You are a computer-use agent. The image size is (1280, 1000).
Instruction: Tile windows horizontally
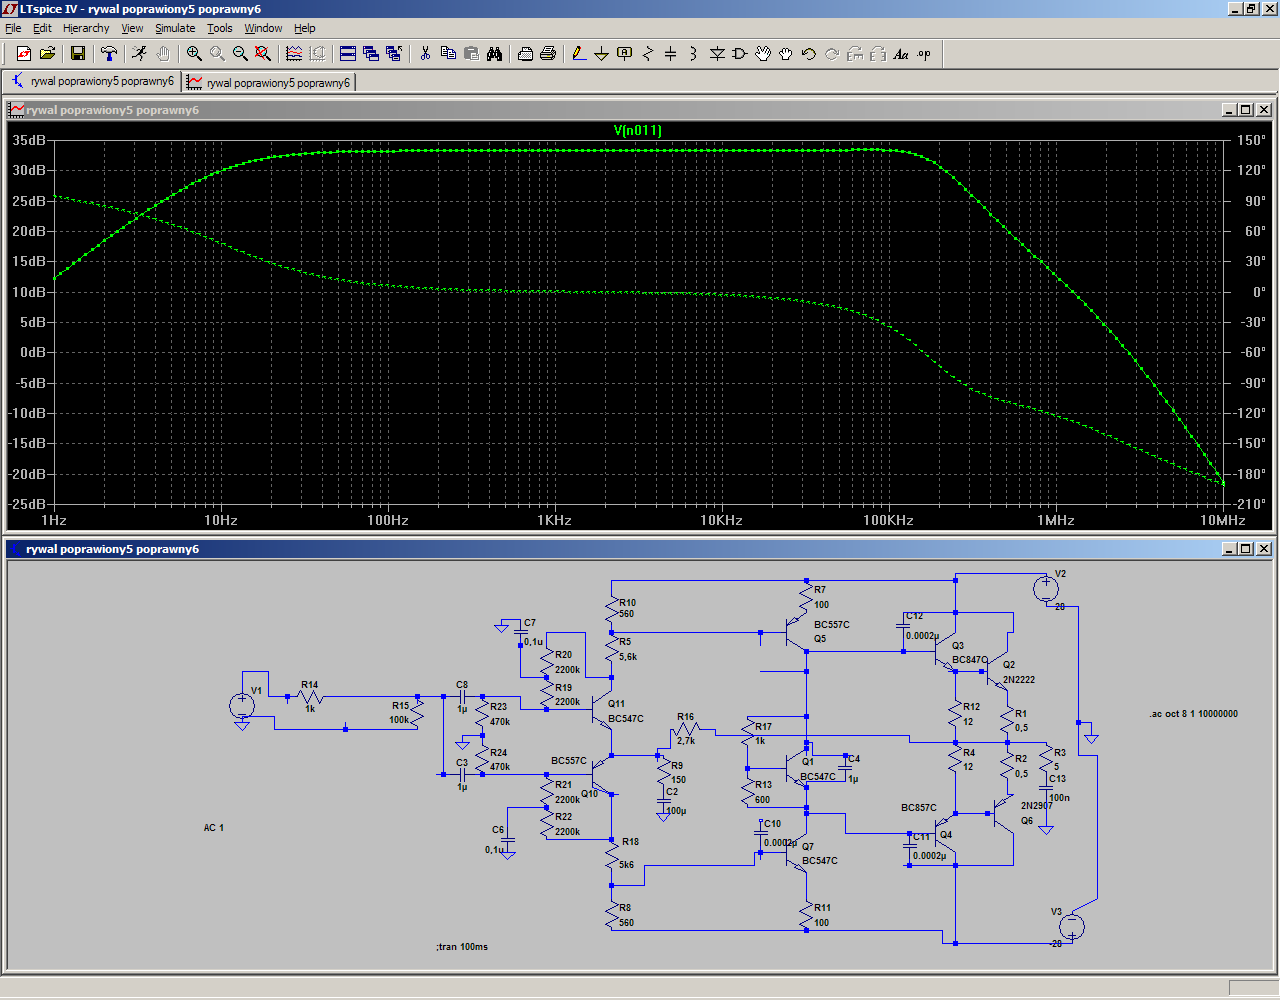348,54
